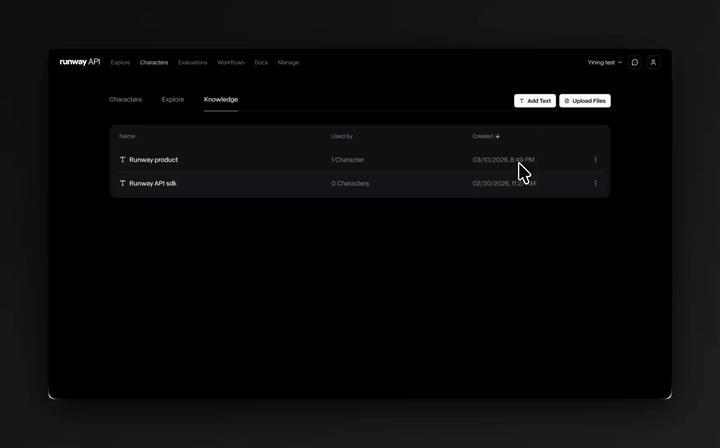This screenshot has height=448, width=720.
Task: Open the Runway product knowledge entry
Action: tap(153, 160)
